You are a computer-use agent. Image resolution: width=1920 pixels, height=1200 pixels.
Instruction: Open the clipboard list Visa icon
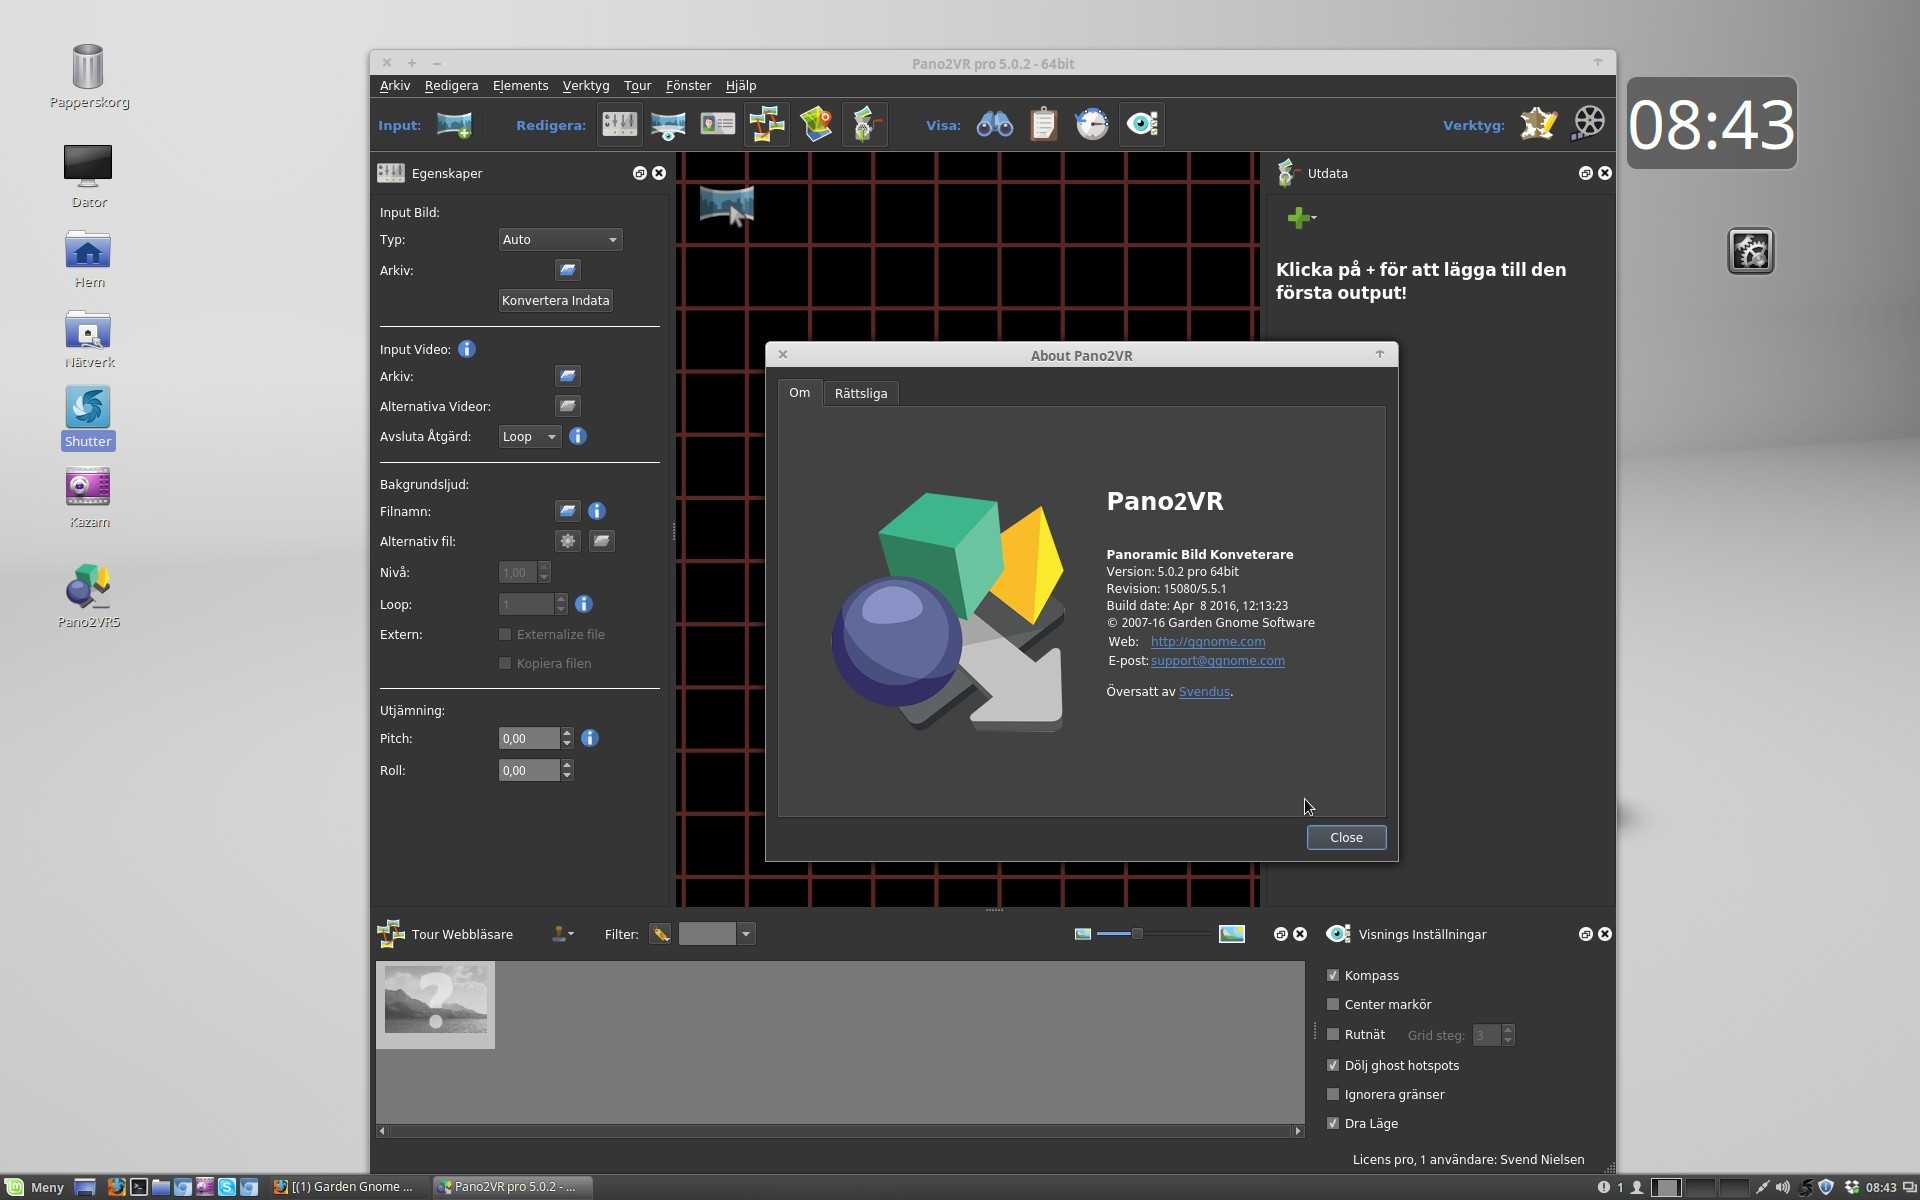pyautogui.click(x=1043, y=125)
